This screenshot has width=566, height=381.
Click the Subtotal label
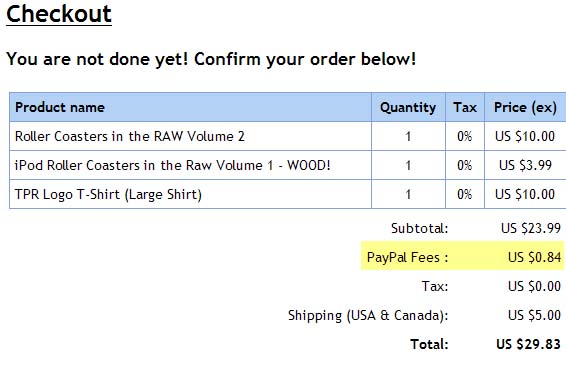419,228
